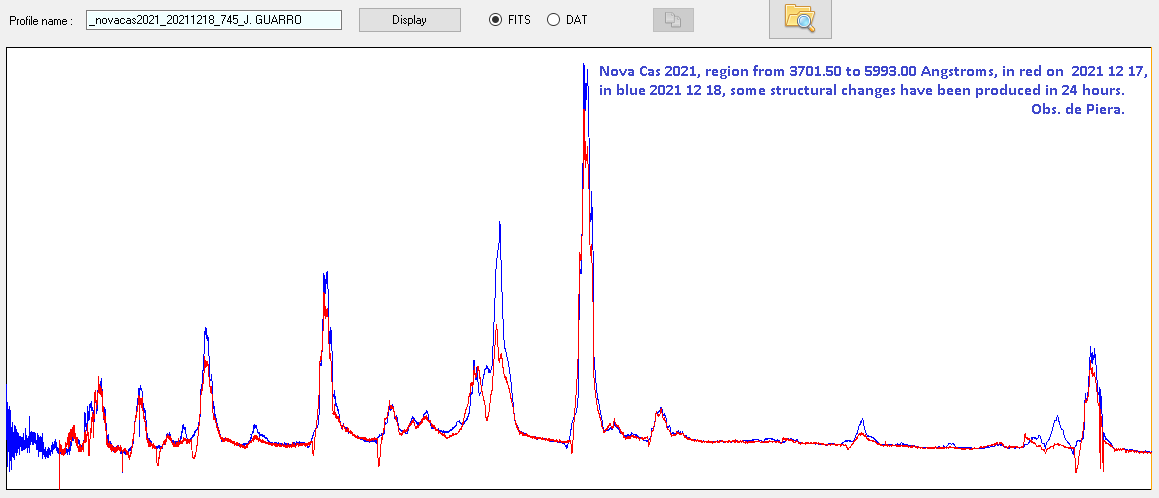Viewport: 1159px width, 498px height.
Task: Click the noisy blue signal at far left
Action: [25, 440]
